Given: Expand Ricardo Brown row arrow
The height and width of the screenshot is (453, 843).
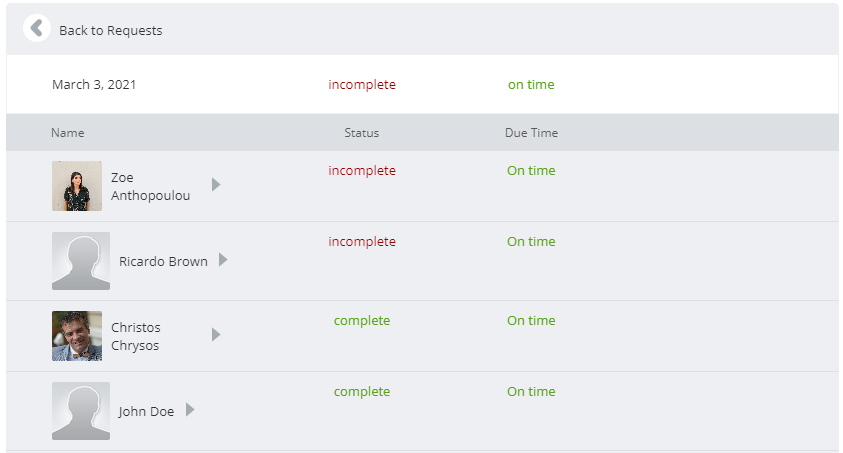Looking at the screenshot, I should click(x=223, y=260).
